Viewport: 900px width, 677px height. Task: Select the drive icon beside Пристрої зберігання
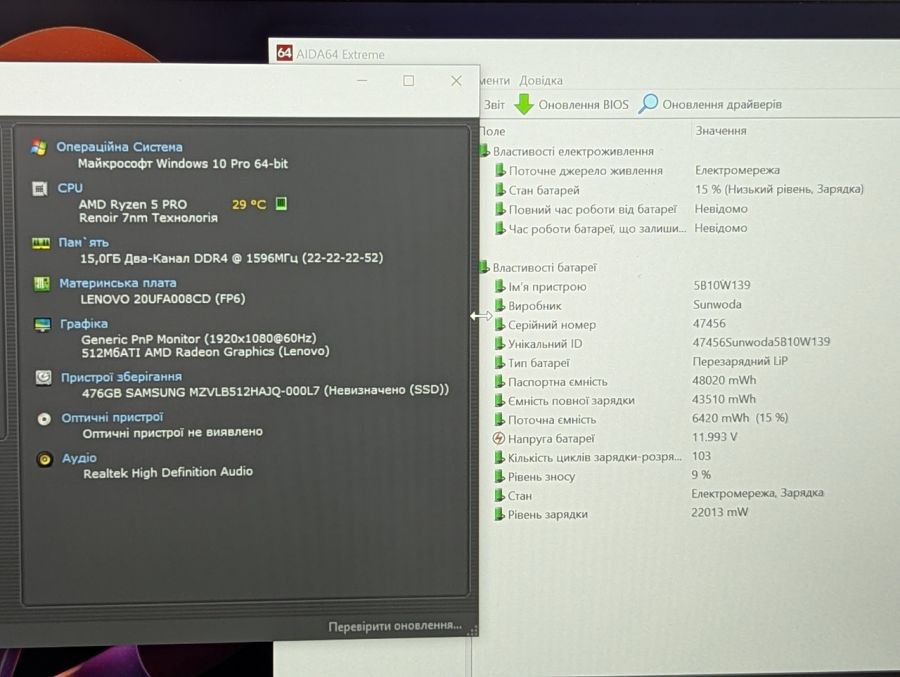click(44, 377)
